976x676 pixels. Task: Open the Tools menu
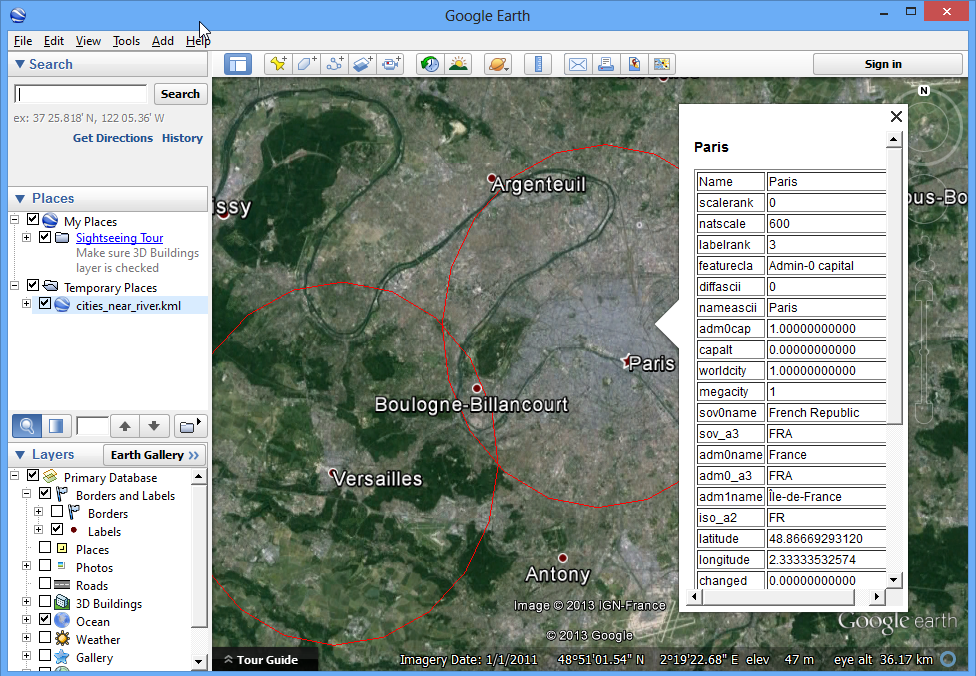tap(126, 41)
